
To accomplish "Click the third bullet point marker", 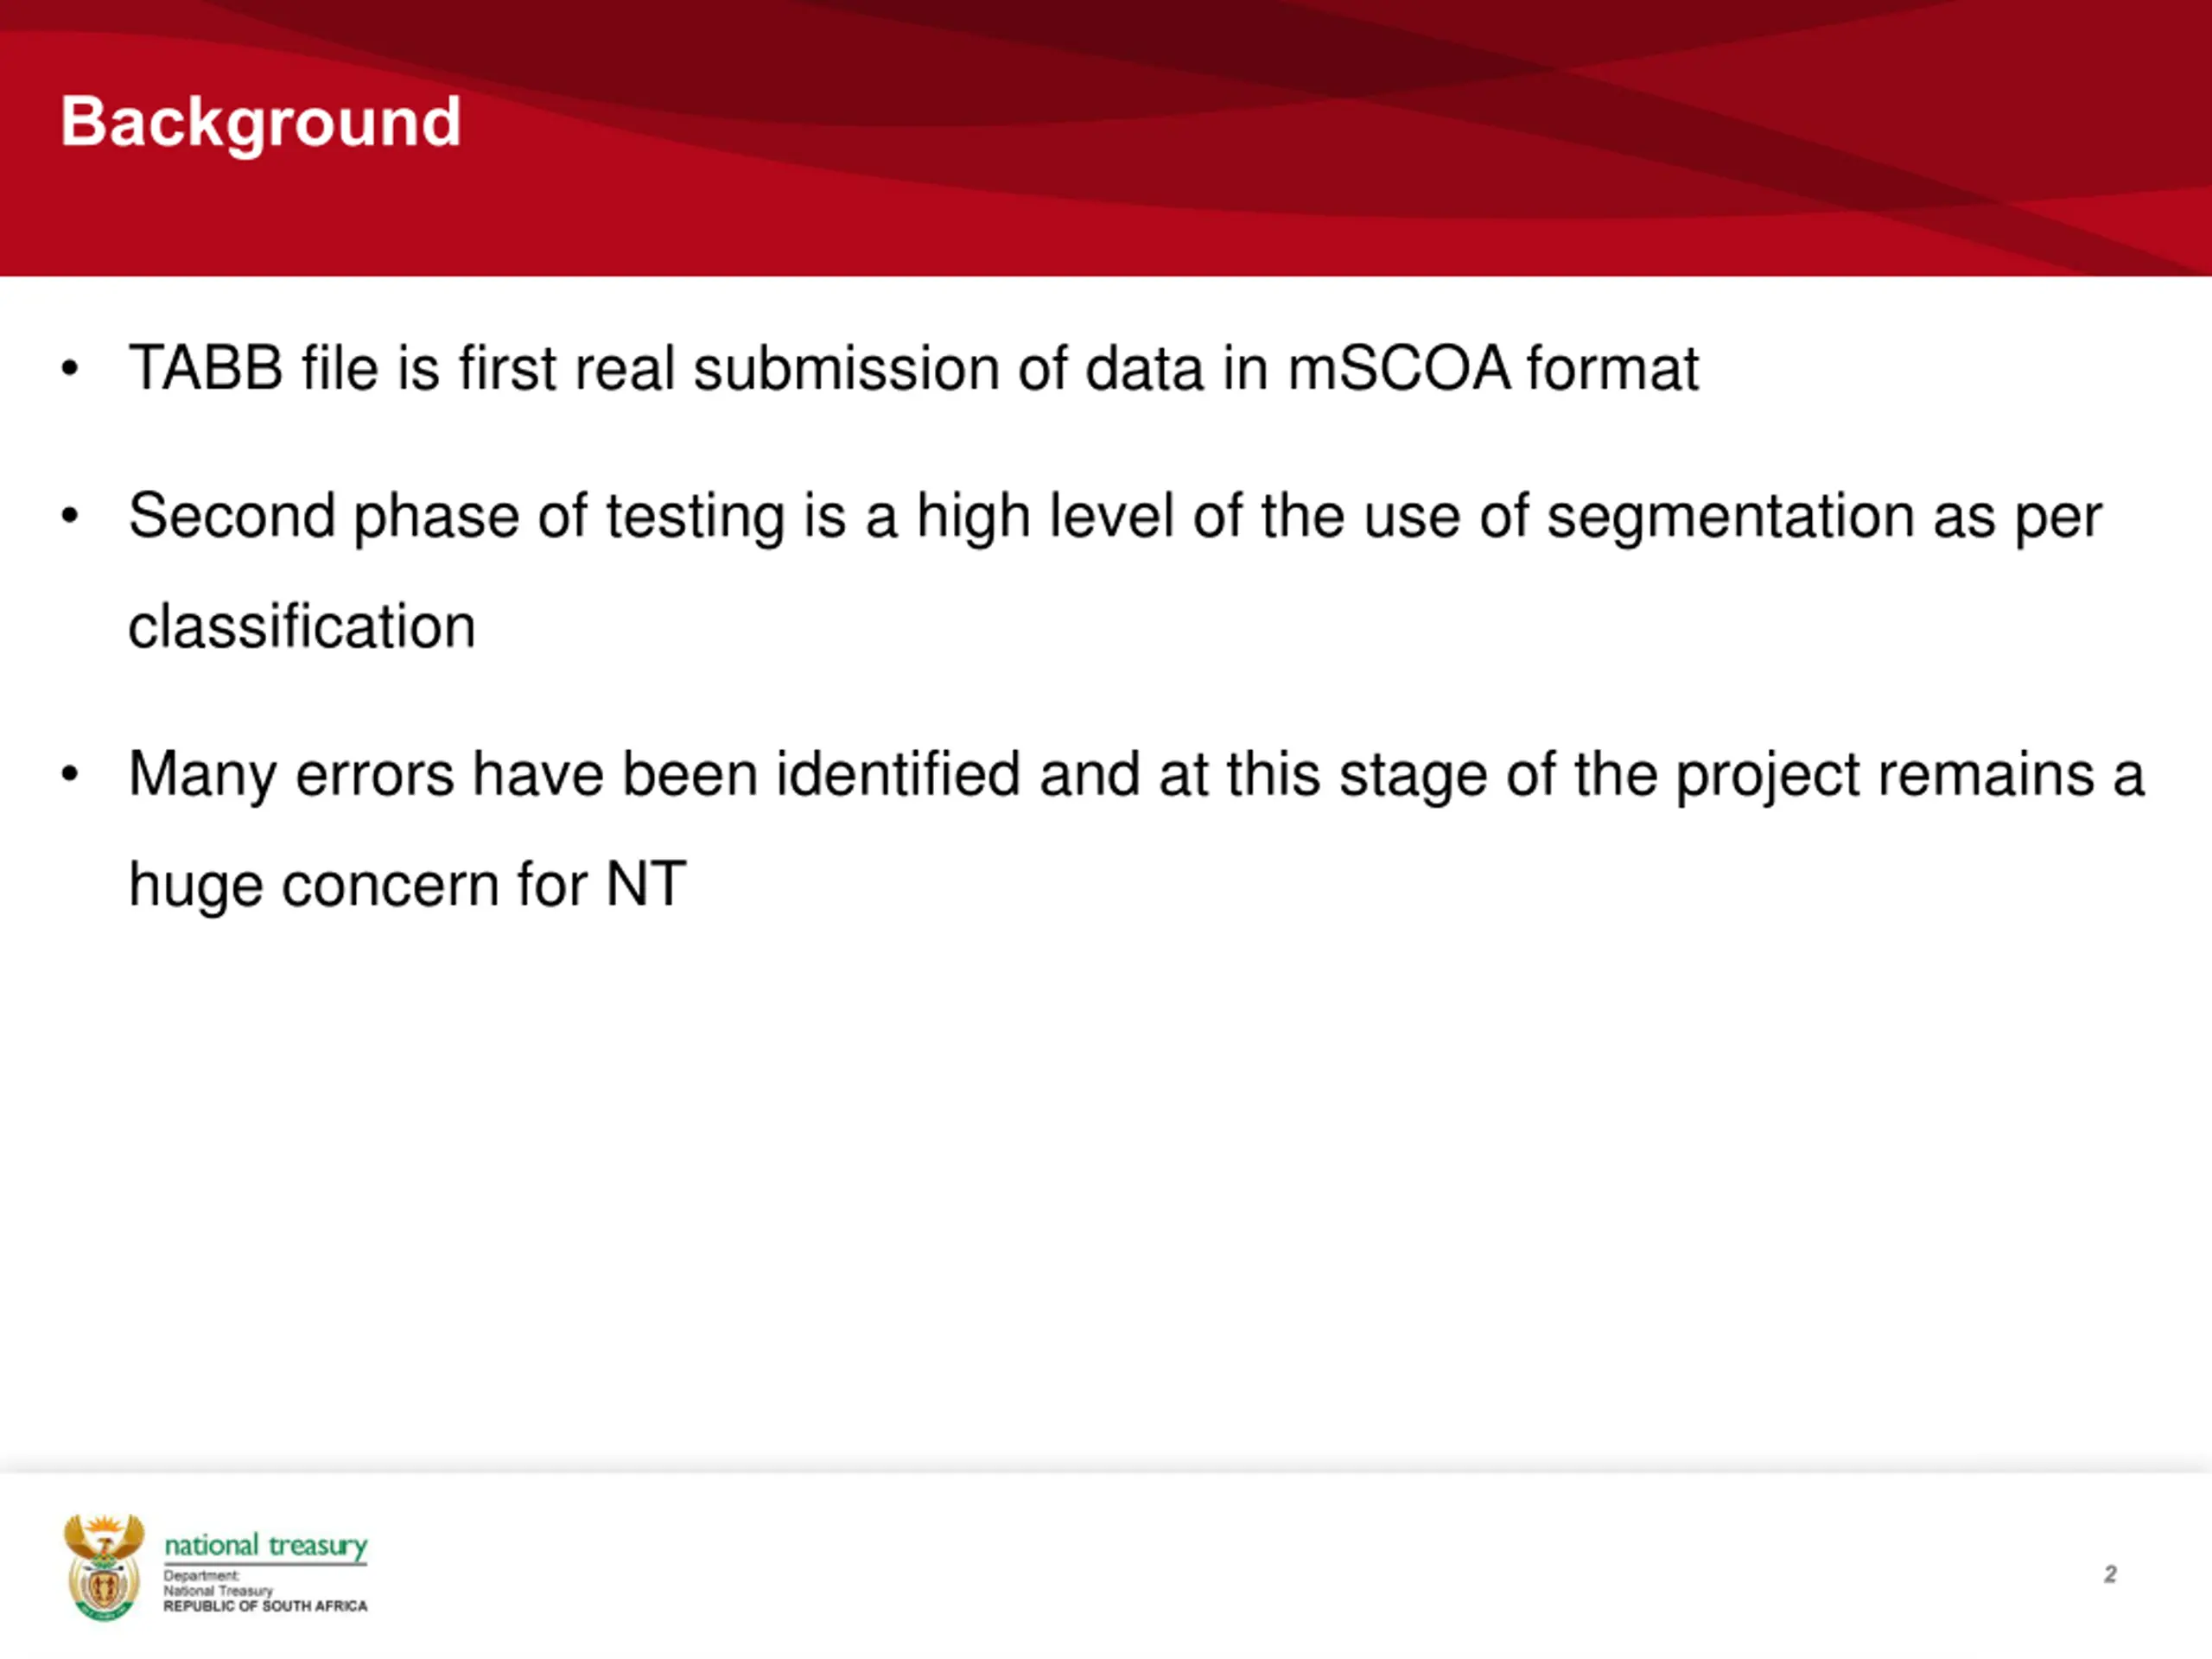I will pos(69,775).
